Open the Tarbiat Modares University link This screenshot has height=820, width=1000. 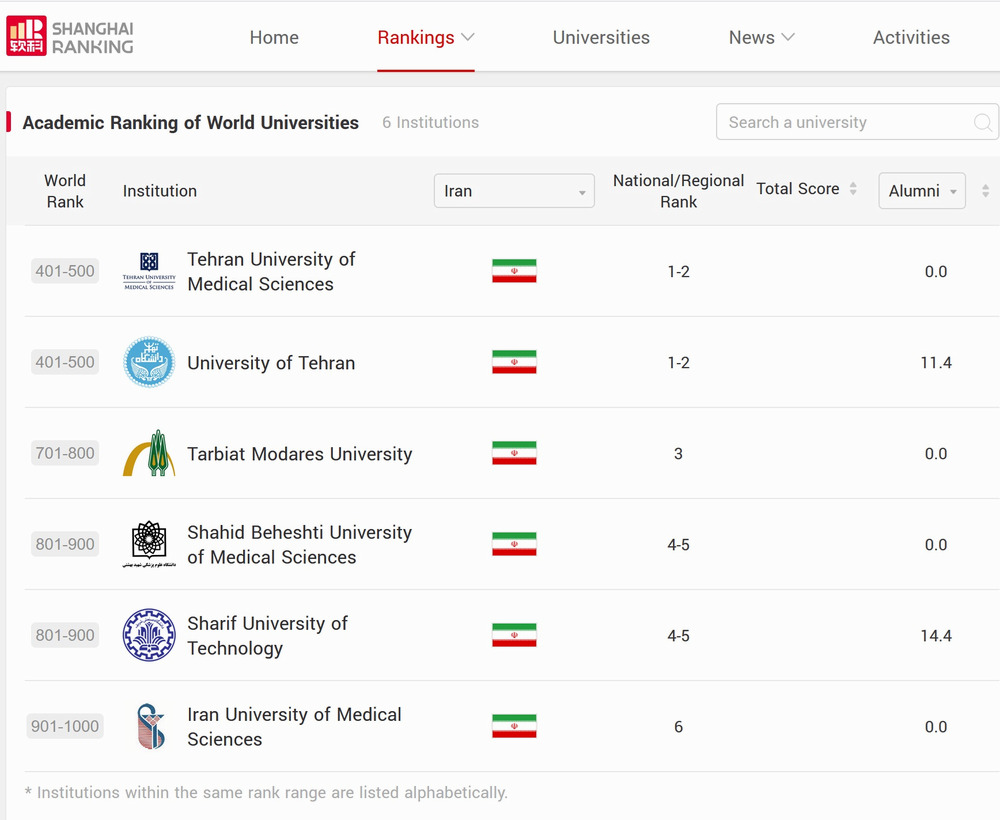(x=299, y=454)
